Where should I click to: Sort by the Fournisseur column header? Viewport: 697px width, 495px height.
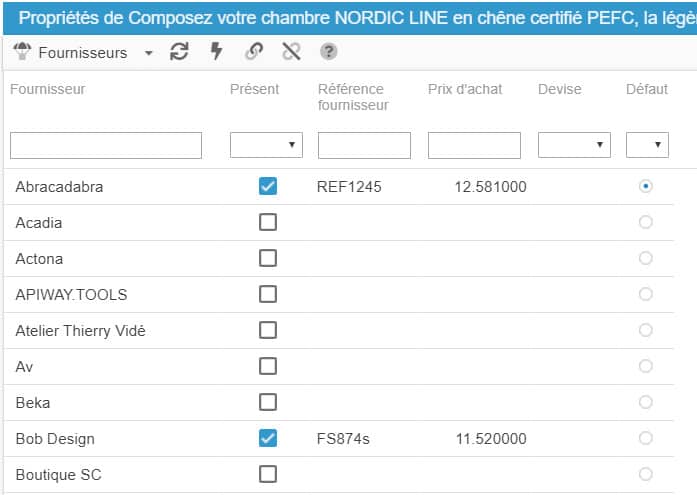[48, 89]
